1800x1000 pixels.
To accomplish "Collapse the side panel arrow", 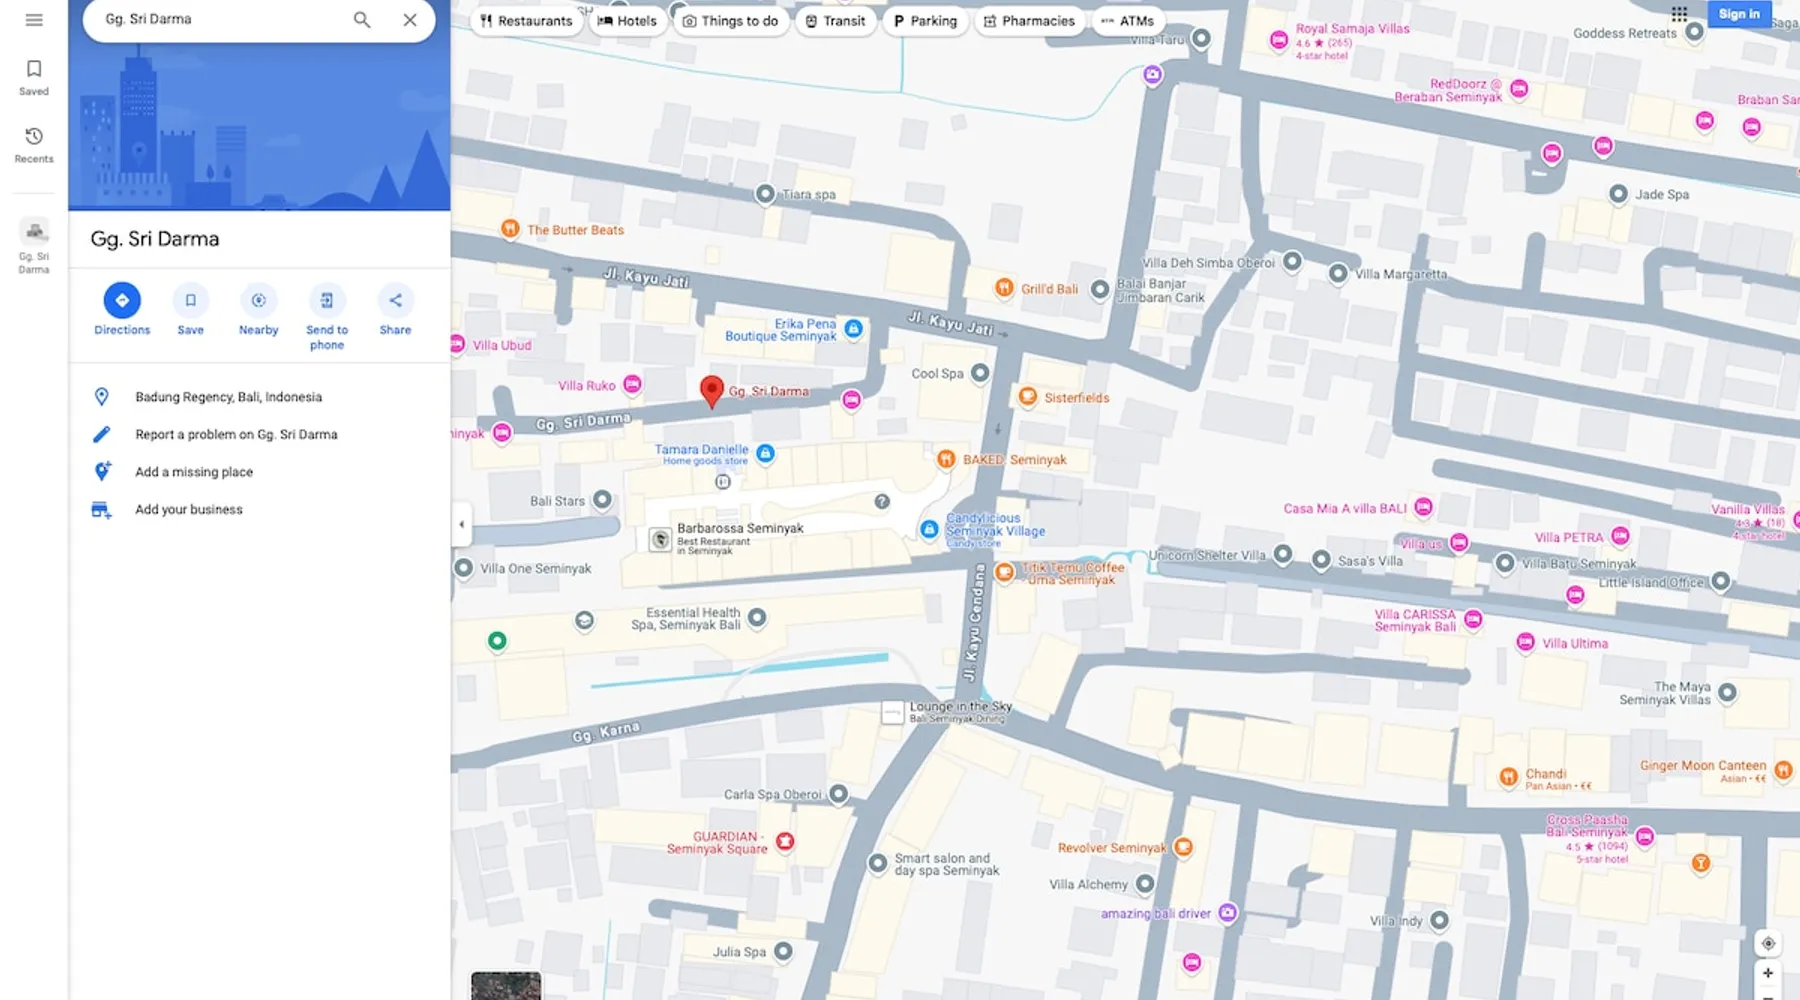I will pos(461,524).
